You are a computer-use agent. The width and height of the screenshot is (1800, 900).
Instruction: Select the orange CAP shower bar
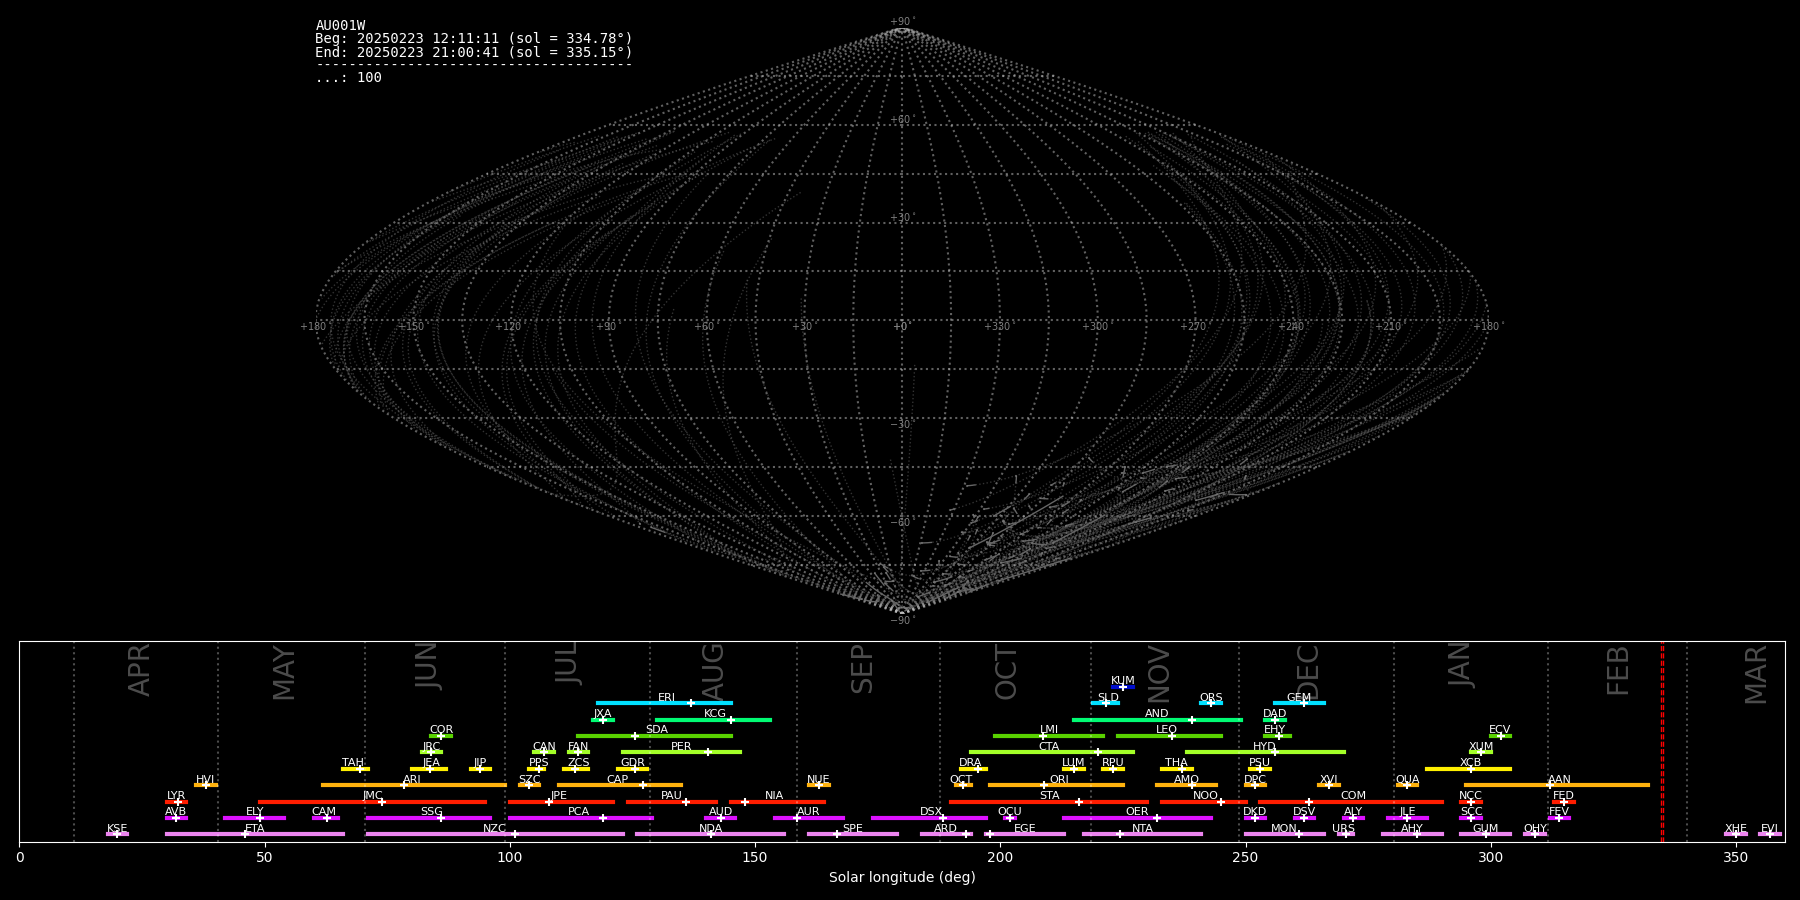click(x=620, y=785)
